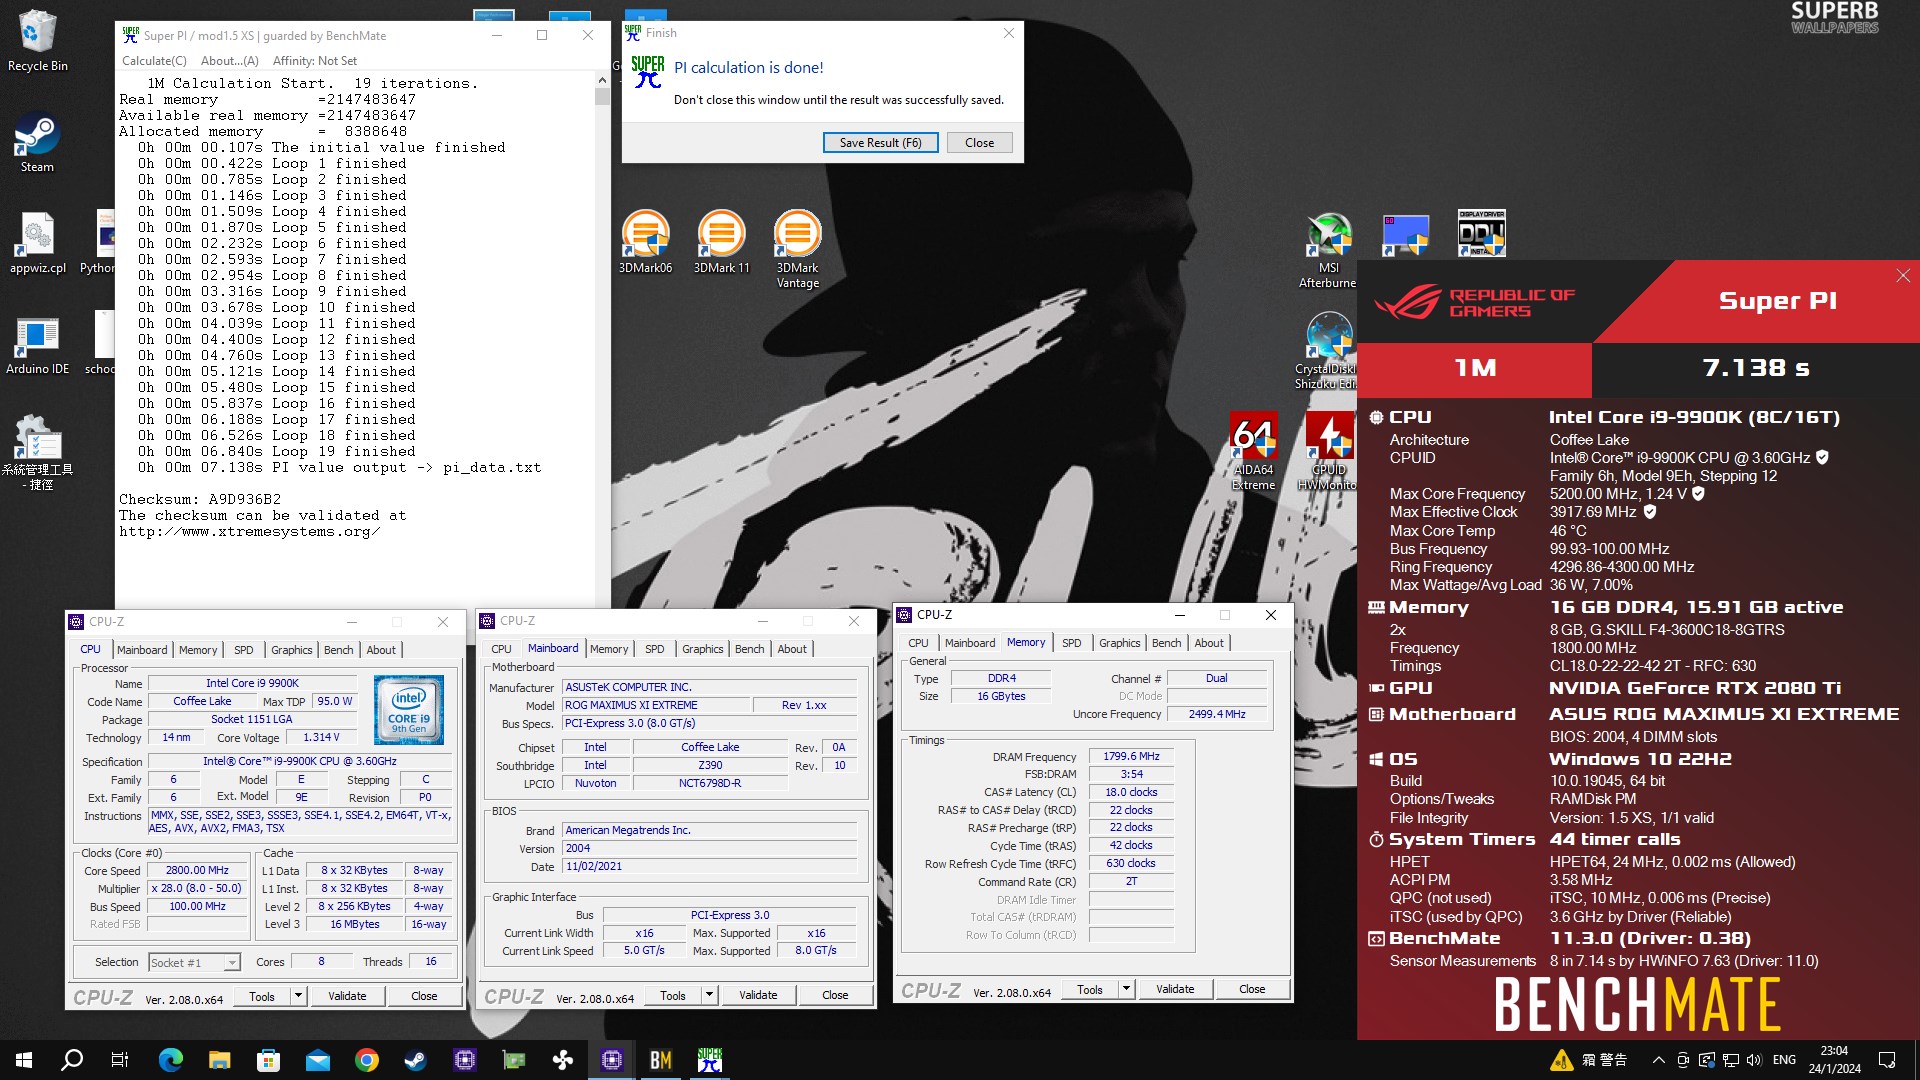Screen dimensions: 1920x1080
Task: Open the 3DMark Vantage desktop shortcut
Action: (797, 250)
